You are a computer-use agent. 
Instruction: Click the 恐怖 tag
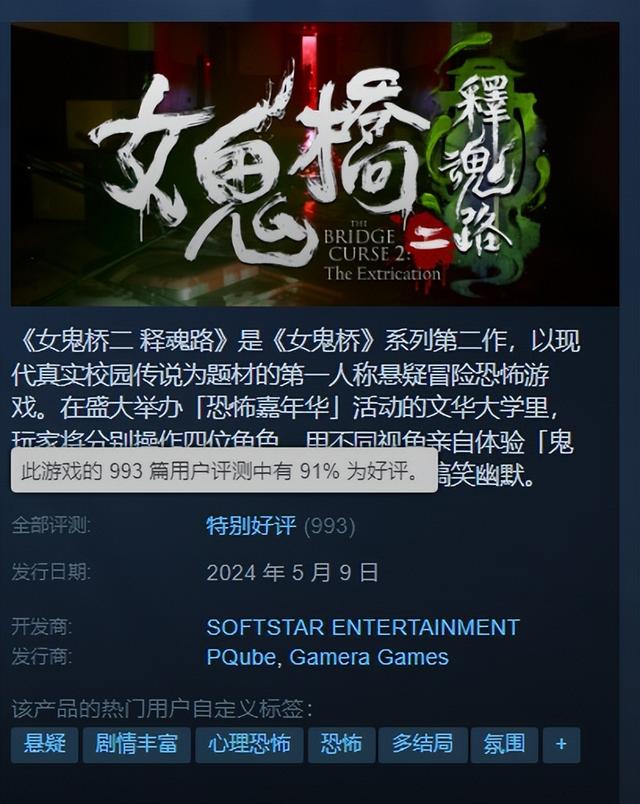341,744
